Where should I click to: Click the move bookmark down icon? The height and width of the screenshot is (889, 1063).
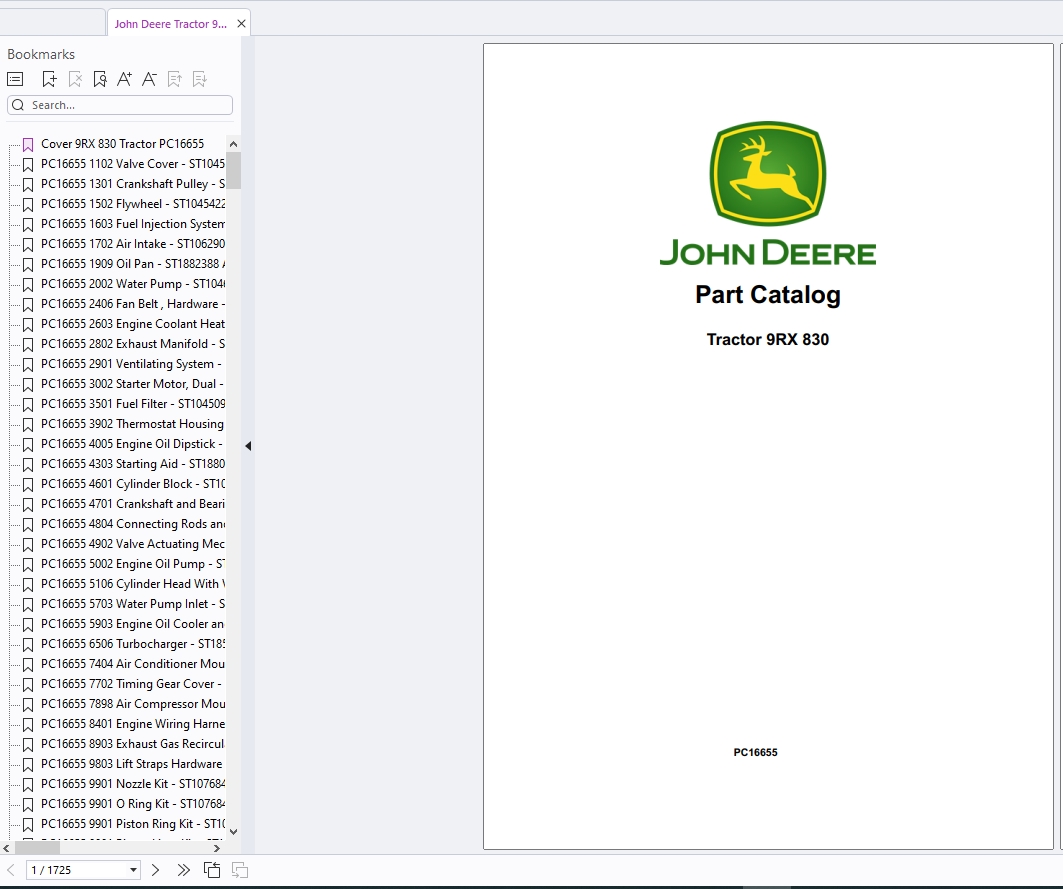point(199,79)
